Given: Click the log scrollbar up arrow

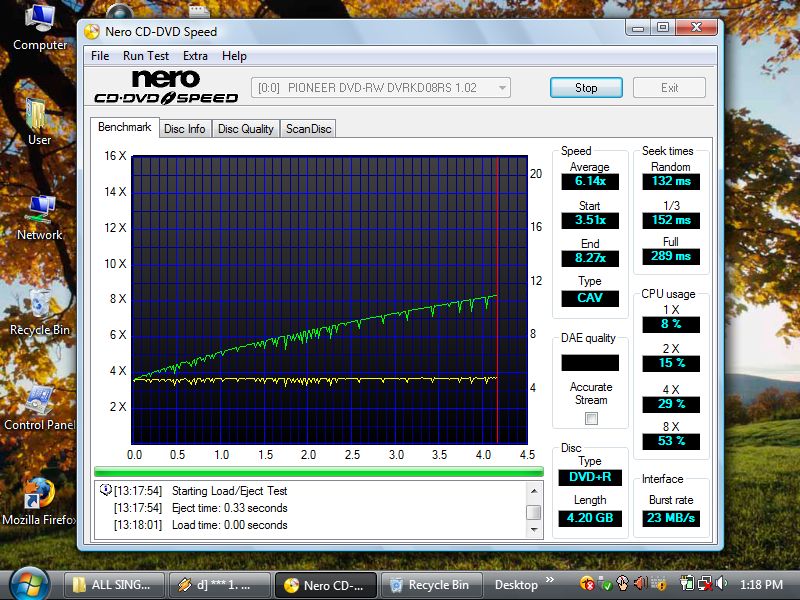Looking at the screenshot, I should pos(534,491).
